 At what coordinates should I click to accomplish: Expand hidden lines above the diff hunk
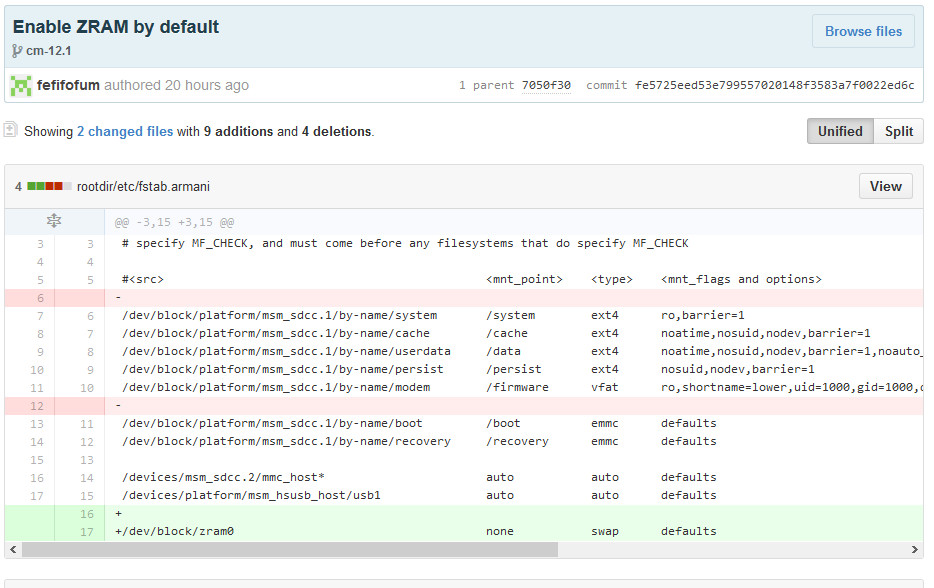click(54, 221)
